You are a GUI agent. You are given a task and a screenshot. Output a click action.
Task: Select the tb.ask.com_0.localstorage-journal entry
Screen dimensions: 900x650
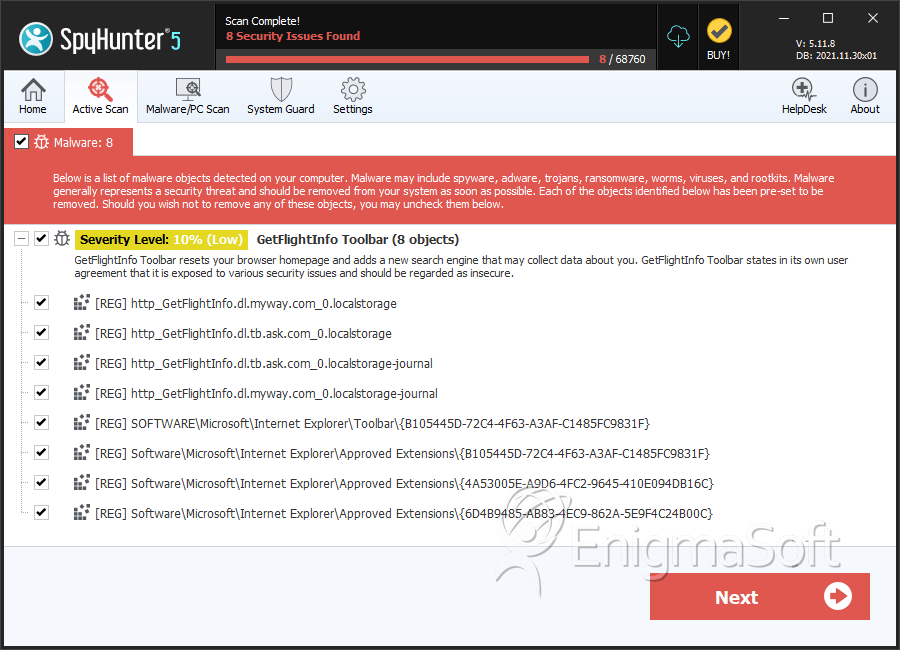point(281,363)
